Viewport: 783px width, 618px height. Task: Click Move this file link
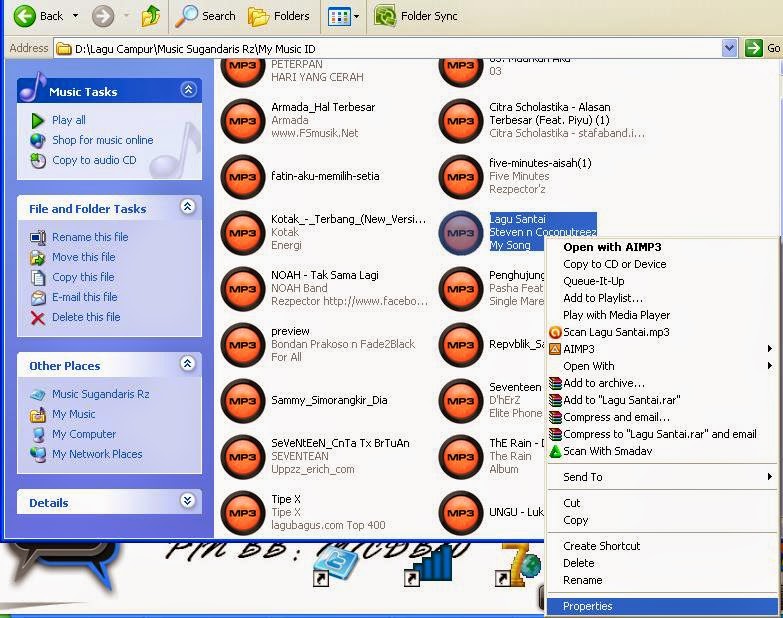84,257
